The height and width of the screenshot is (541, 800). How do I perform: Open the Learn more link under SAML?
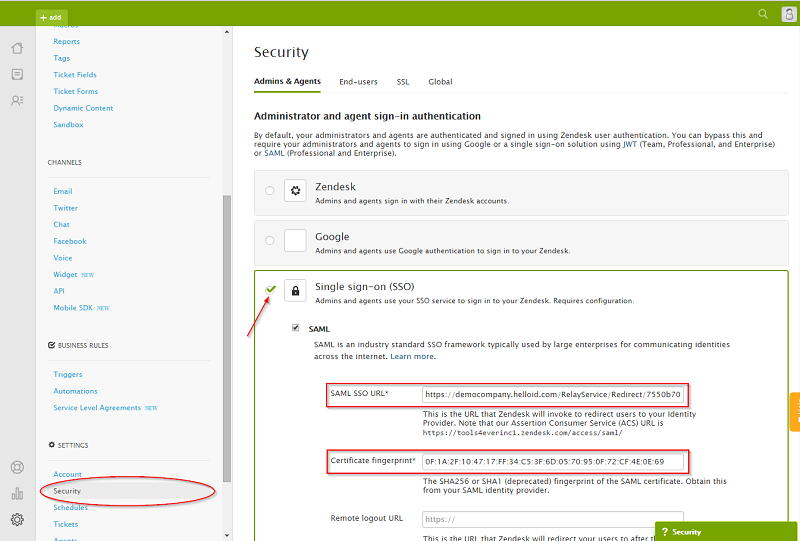pos(413,357)
